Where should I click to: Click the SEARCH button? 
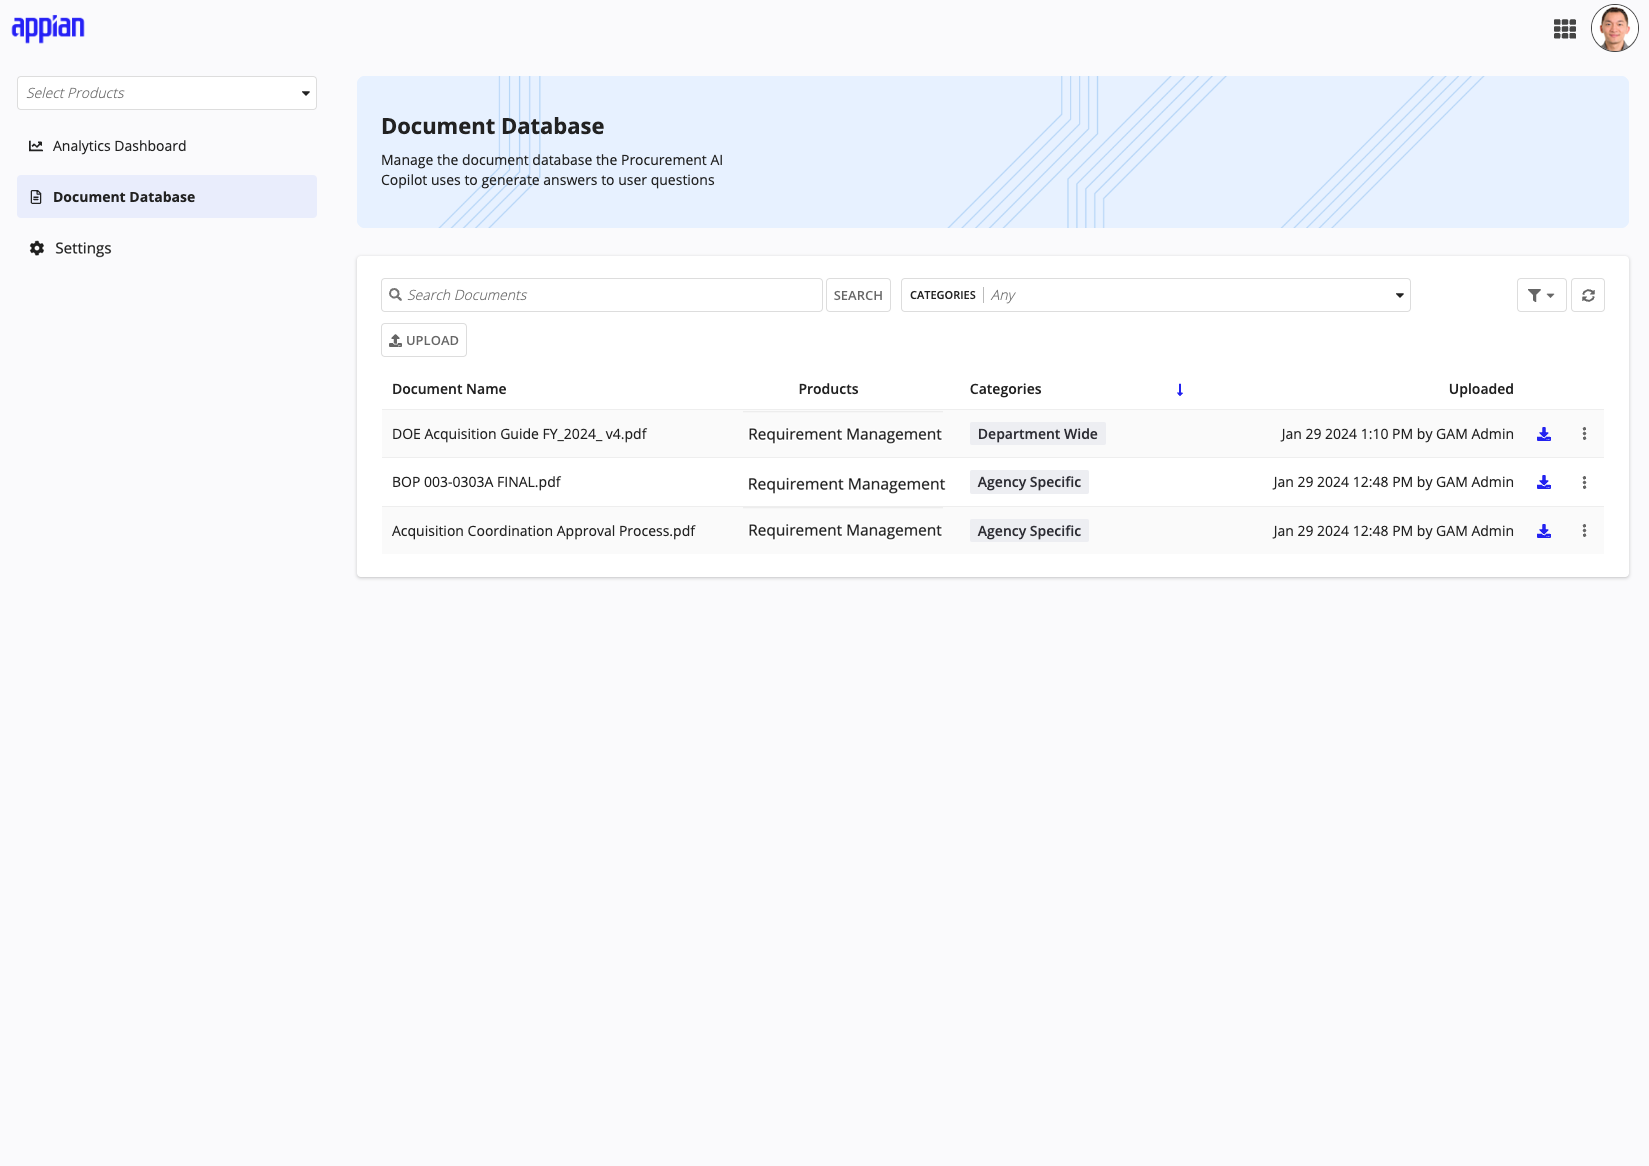click(858, 295)
